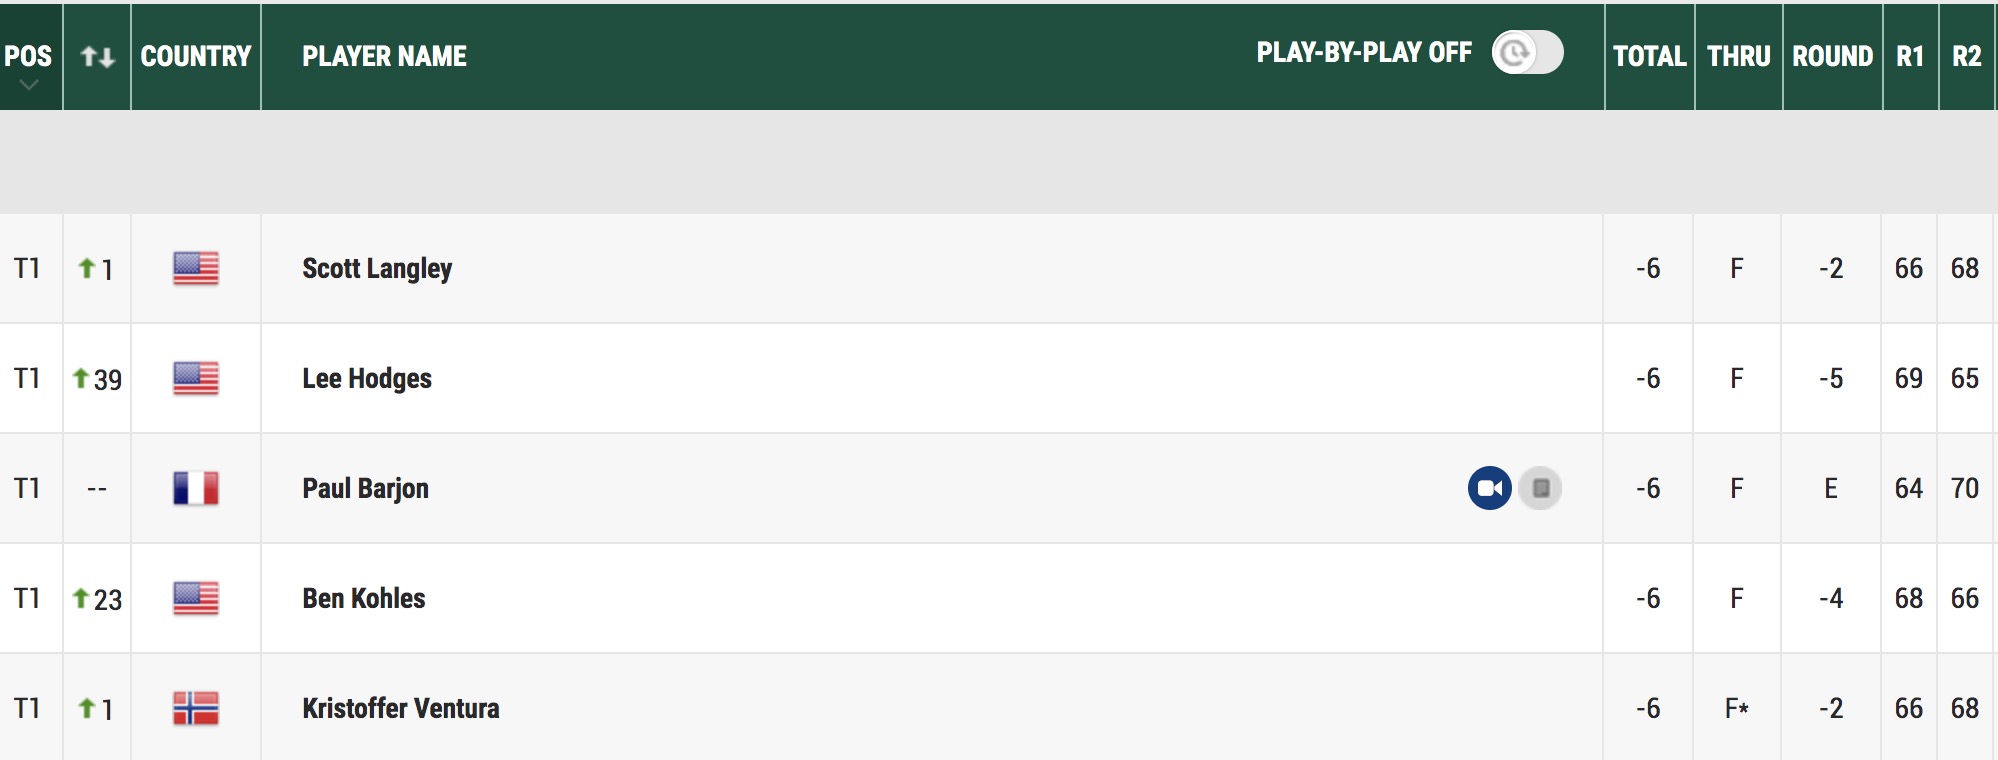Sort by the ROUND column header

[x=1832, y=56]
